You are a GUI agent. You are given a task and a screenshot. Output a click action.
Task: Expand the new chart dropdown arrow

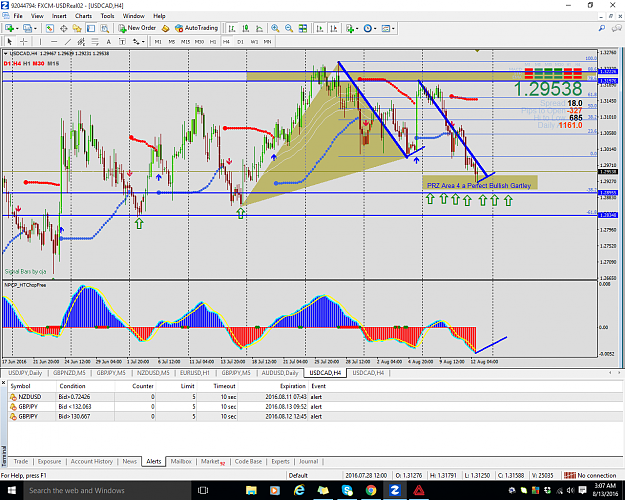pos(17,29)
